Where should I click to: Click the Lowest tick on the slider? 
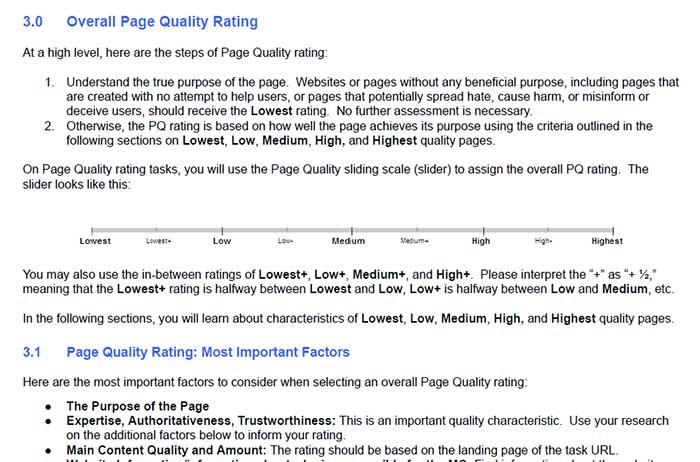[x=92, y=231]
